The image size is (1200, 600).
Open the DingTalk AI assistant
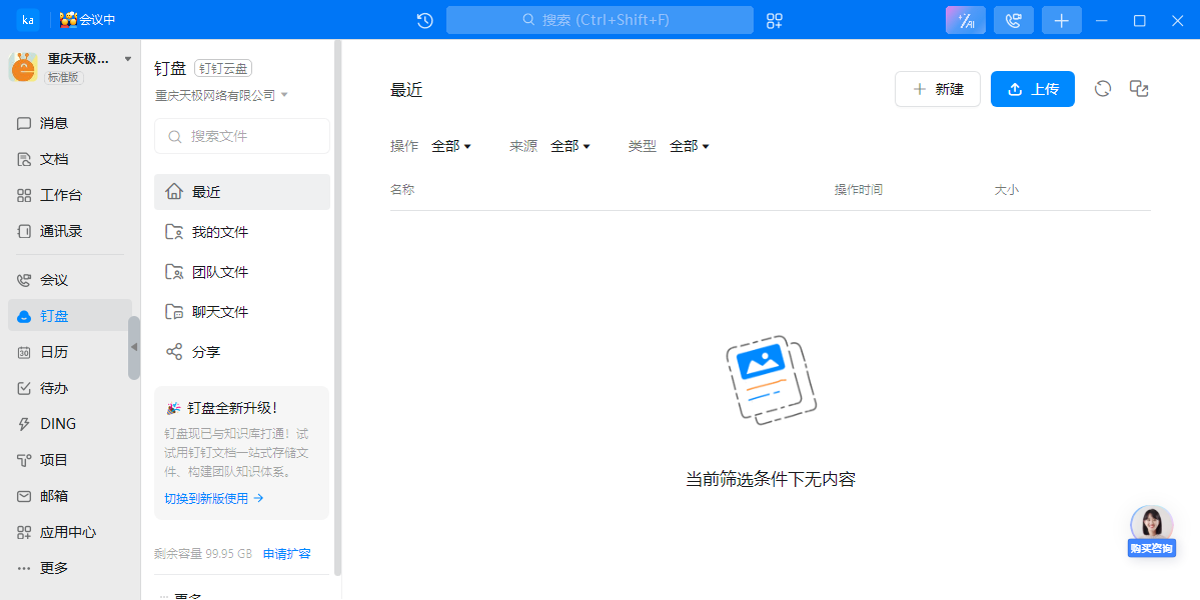(x=964, y=20)
